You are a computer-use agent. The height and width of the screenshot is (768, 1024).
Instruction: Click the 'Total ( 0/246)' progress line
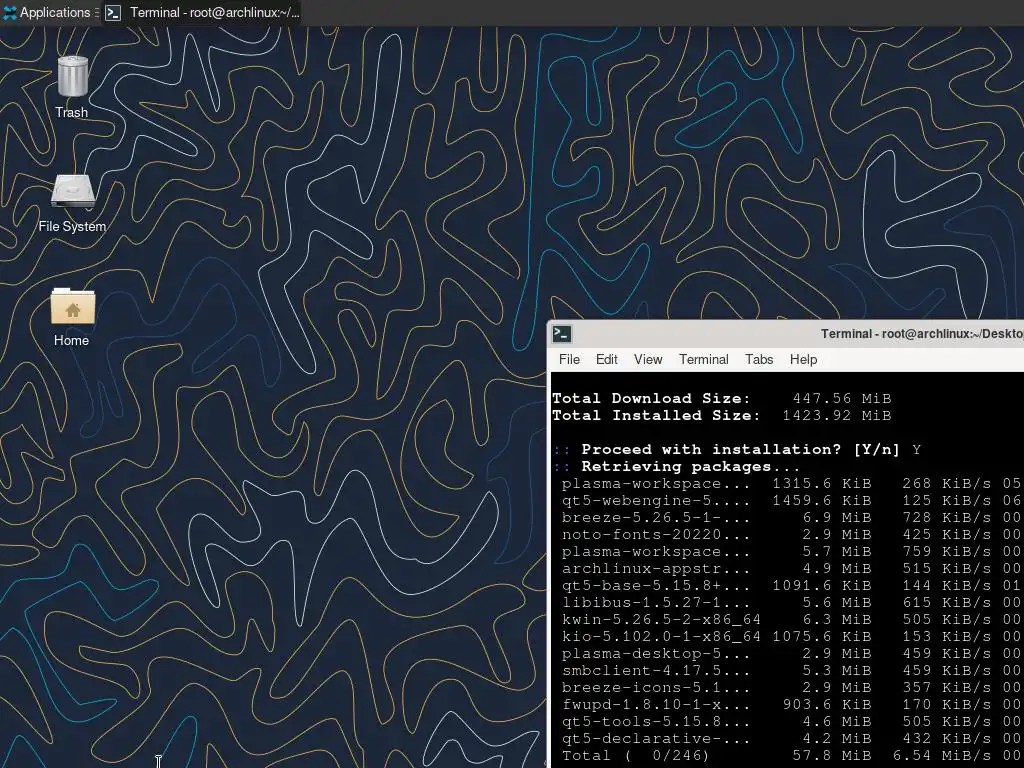(x=791, y=755)
